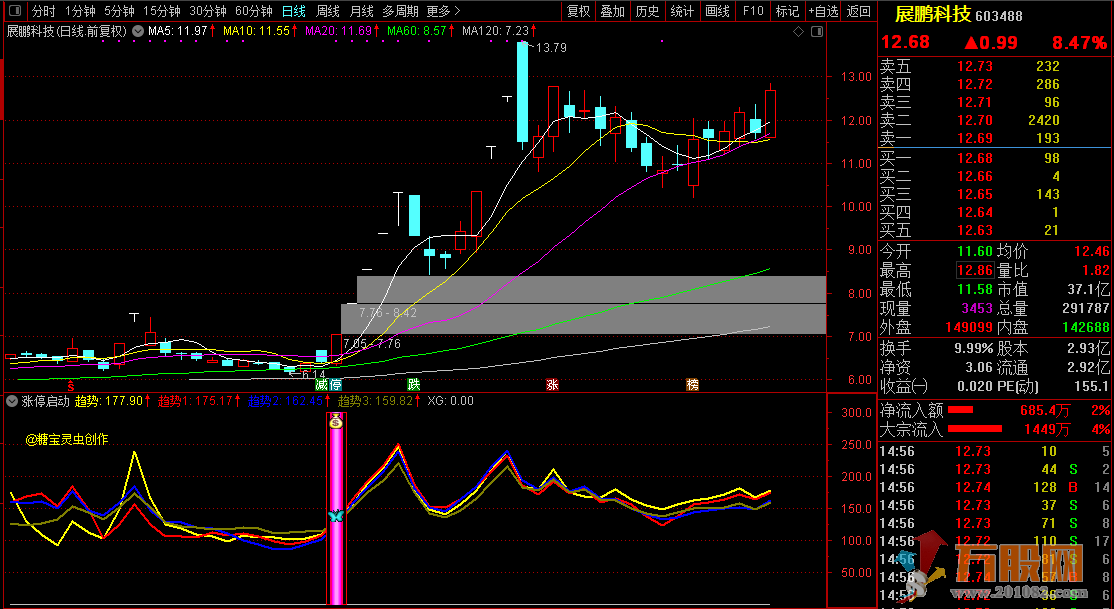Select the 卖二 ask row at 12.70
The image size is (1114, 609).
(995, 120)
